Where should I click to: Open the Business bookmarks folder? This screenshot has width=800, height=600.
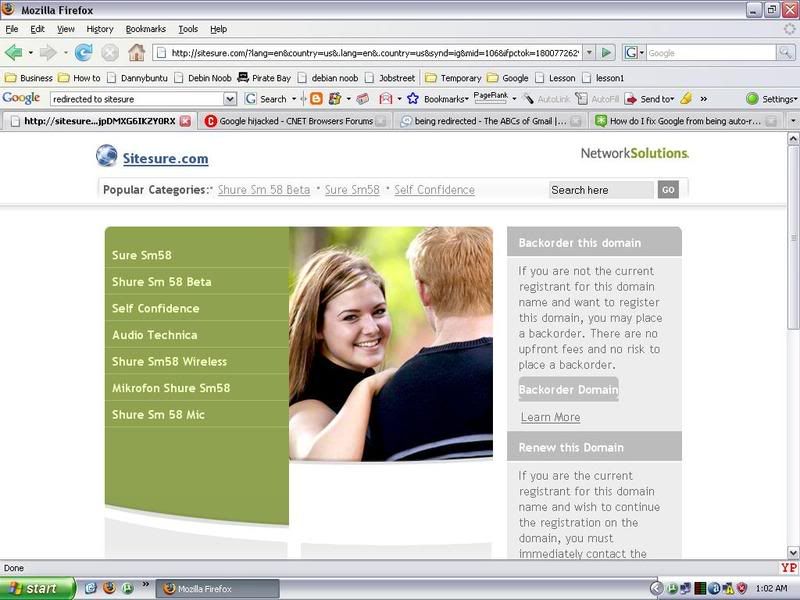[29, 78]
